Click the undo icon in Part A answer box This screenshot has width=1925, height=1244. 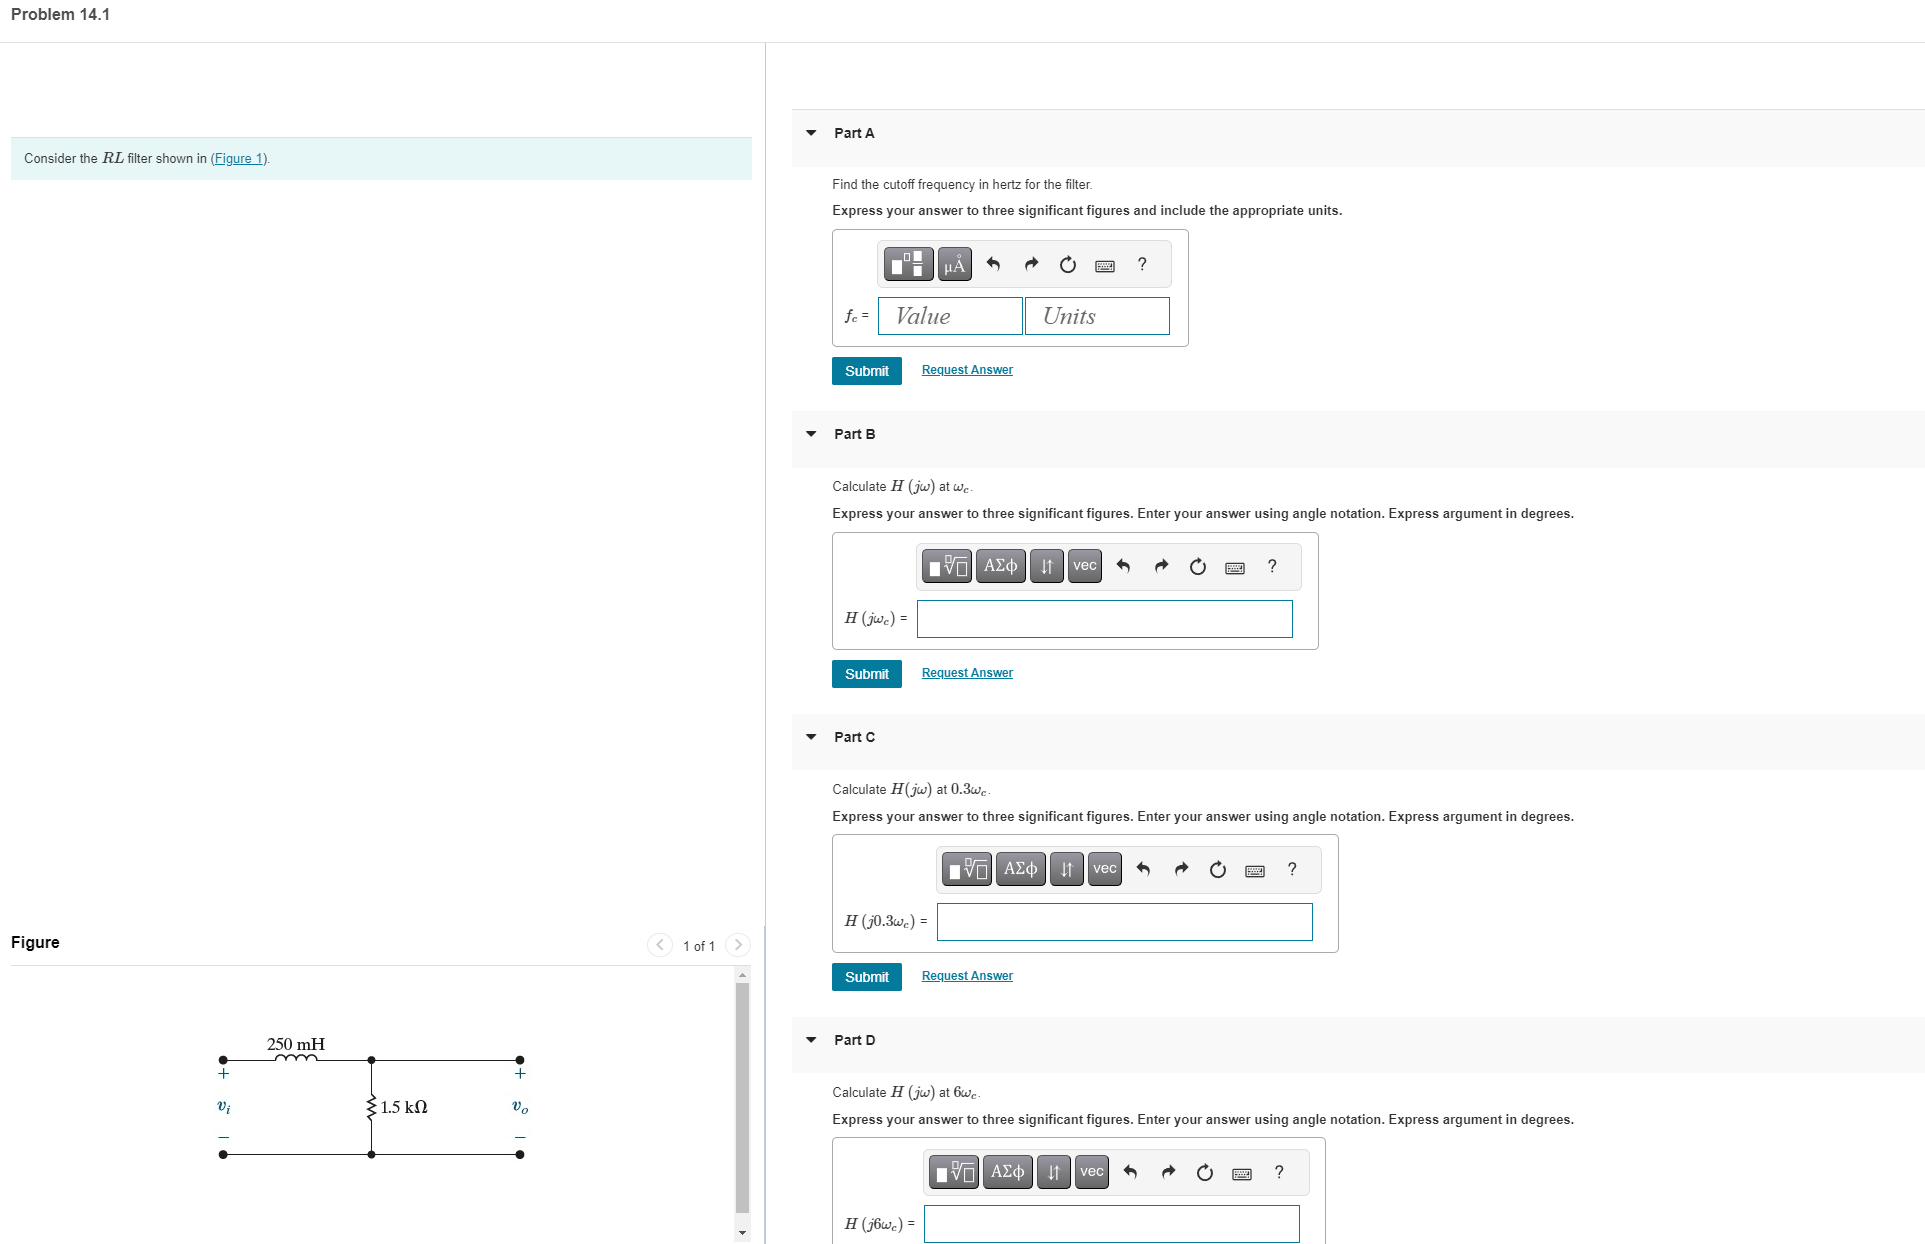(x=992, y=264)
